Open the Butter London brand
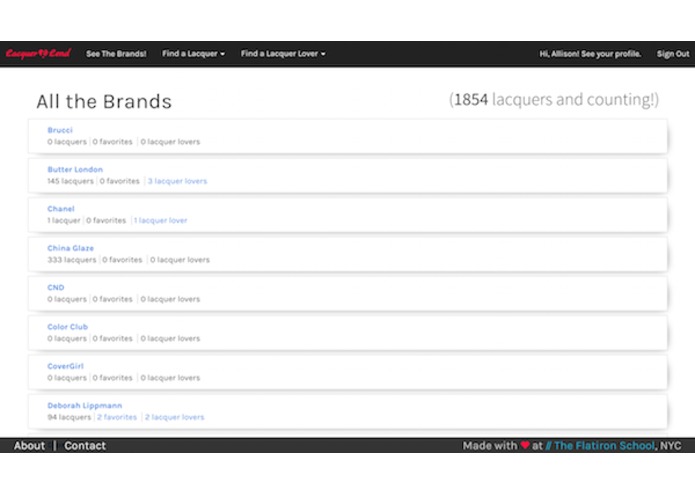695x494 pixels. 75,170
